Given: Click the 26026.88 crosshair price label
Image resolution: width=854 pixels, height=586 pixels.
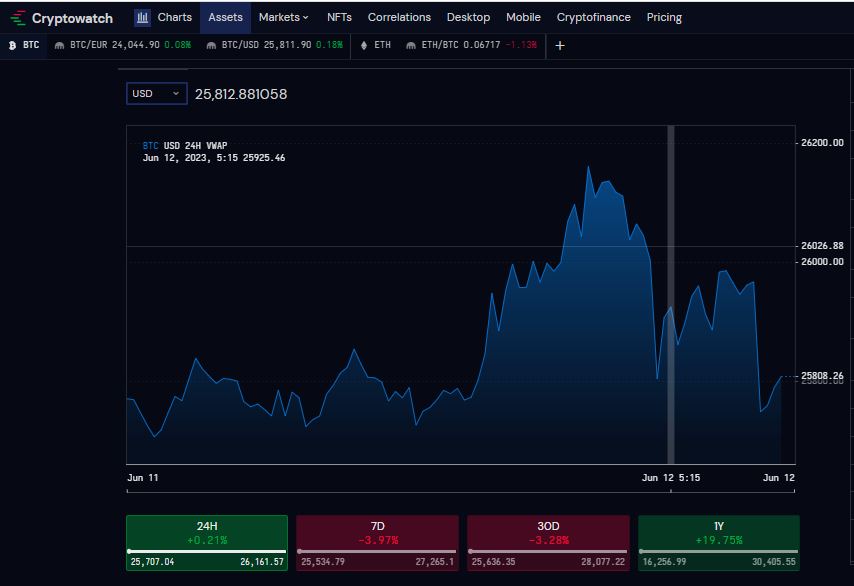Looking at the screenshot, I should click(x=822, y=246).
